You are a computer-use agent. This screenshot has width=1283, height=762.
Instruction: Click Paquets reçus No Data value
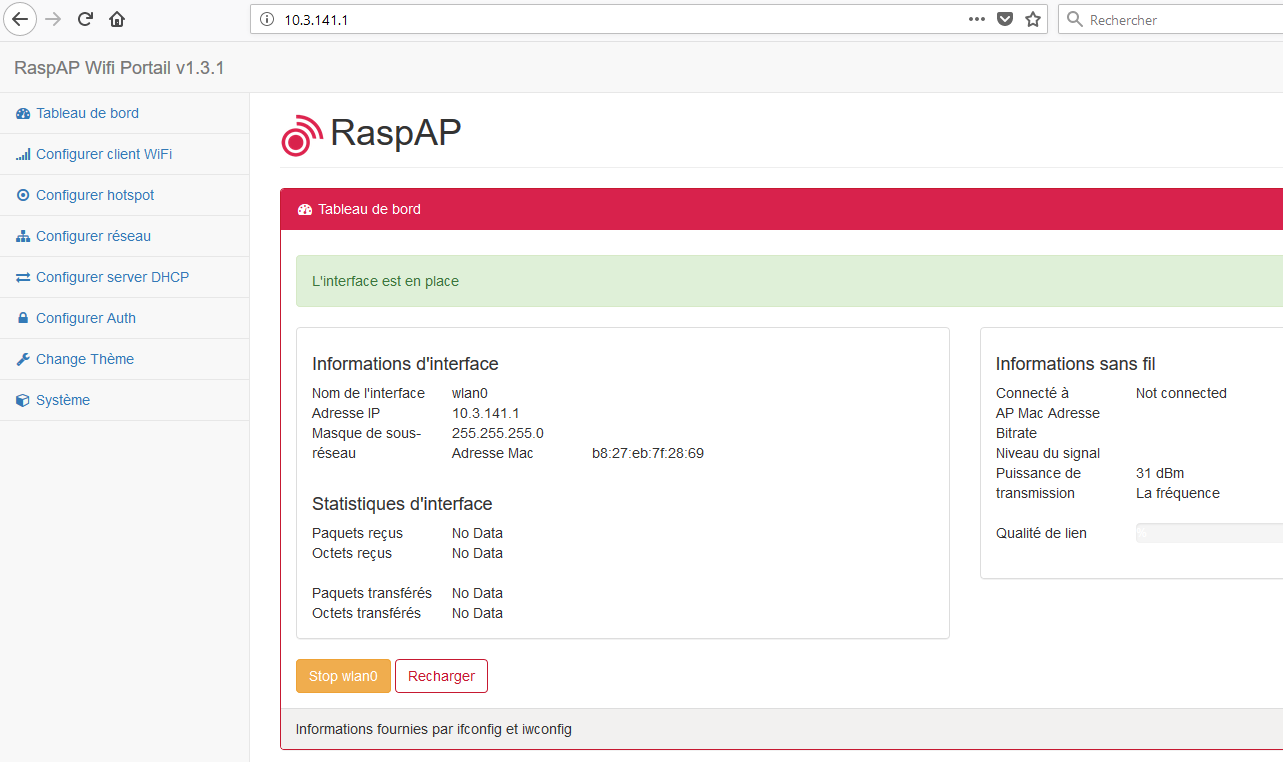pyautogui.click(x=477, y=533)
